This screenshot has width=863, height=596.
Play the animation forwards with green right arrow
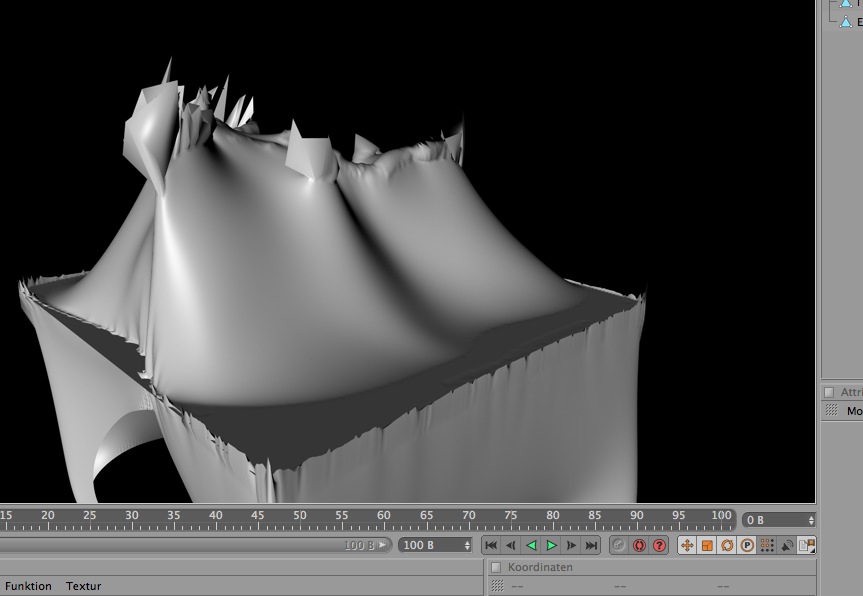(551, 545)
